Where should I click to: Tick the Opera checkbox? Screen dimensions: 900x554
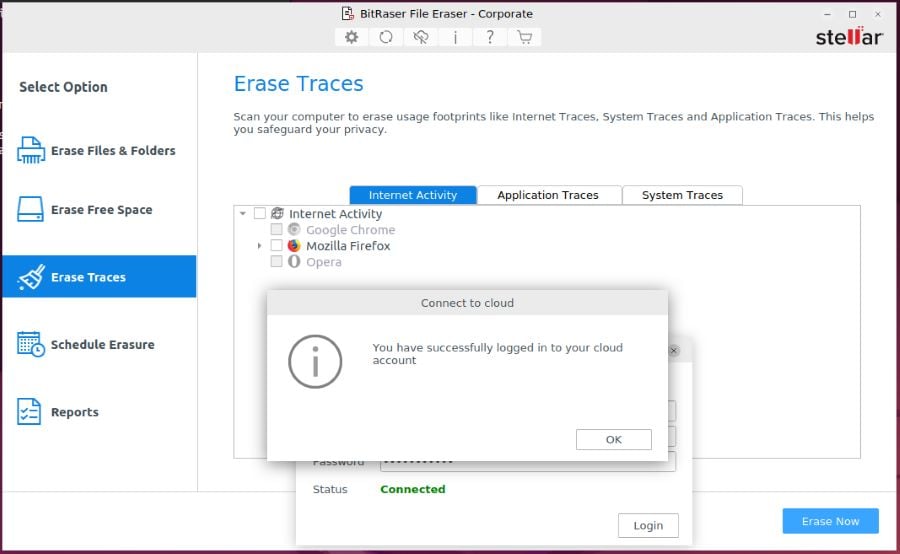(277, 262)
